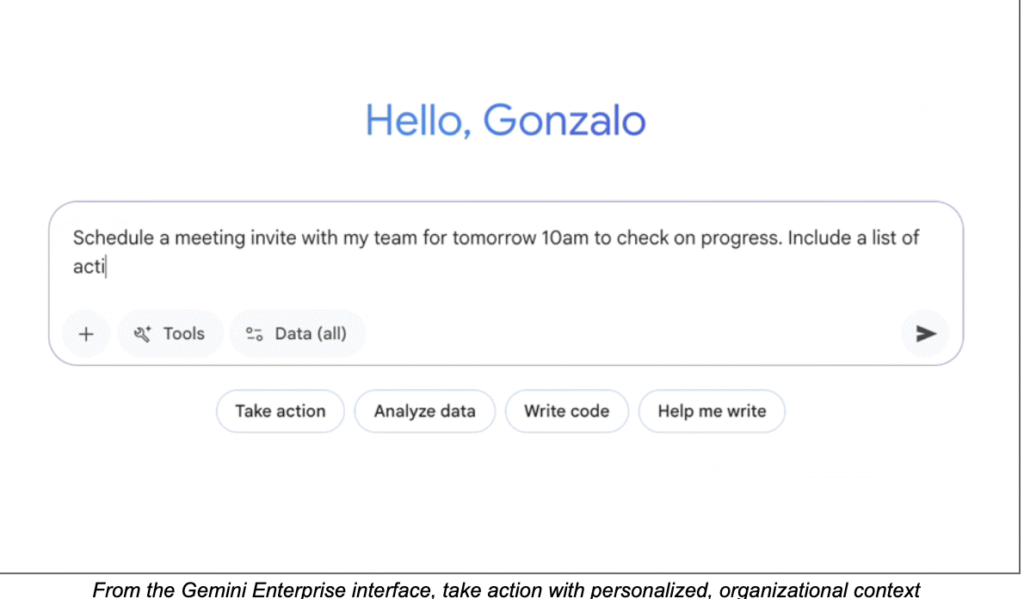Click the word "Schedule" in the prompt
The width and height of the screenshot is (1024, 599).
click(110, 238)
